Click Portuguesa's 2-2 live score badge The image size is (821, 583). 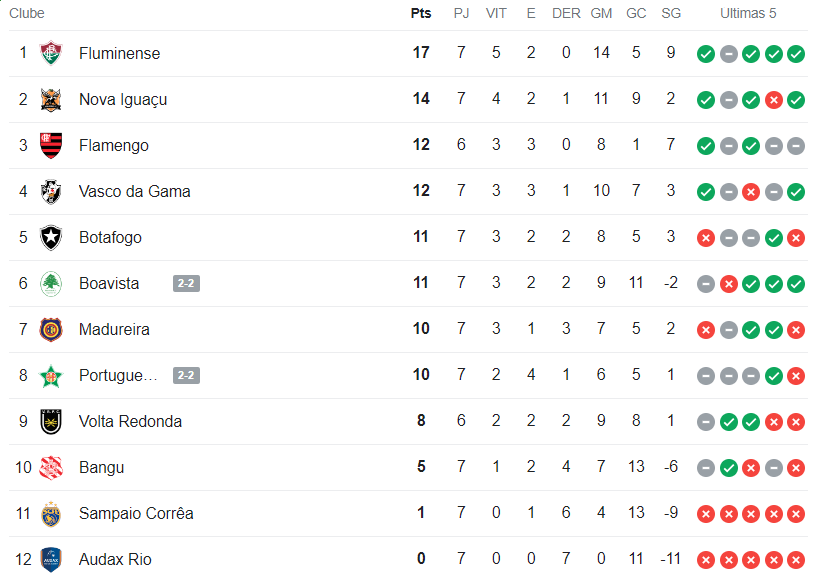[186, 375]
